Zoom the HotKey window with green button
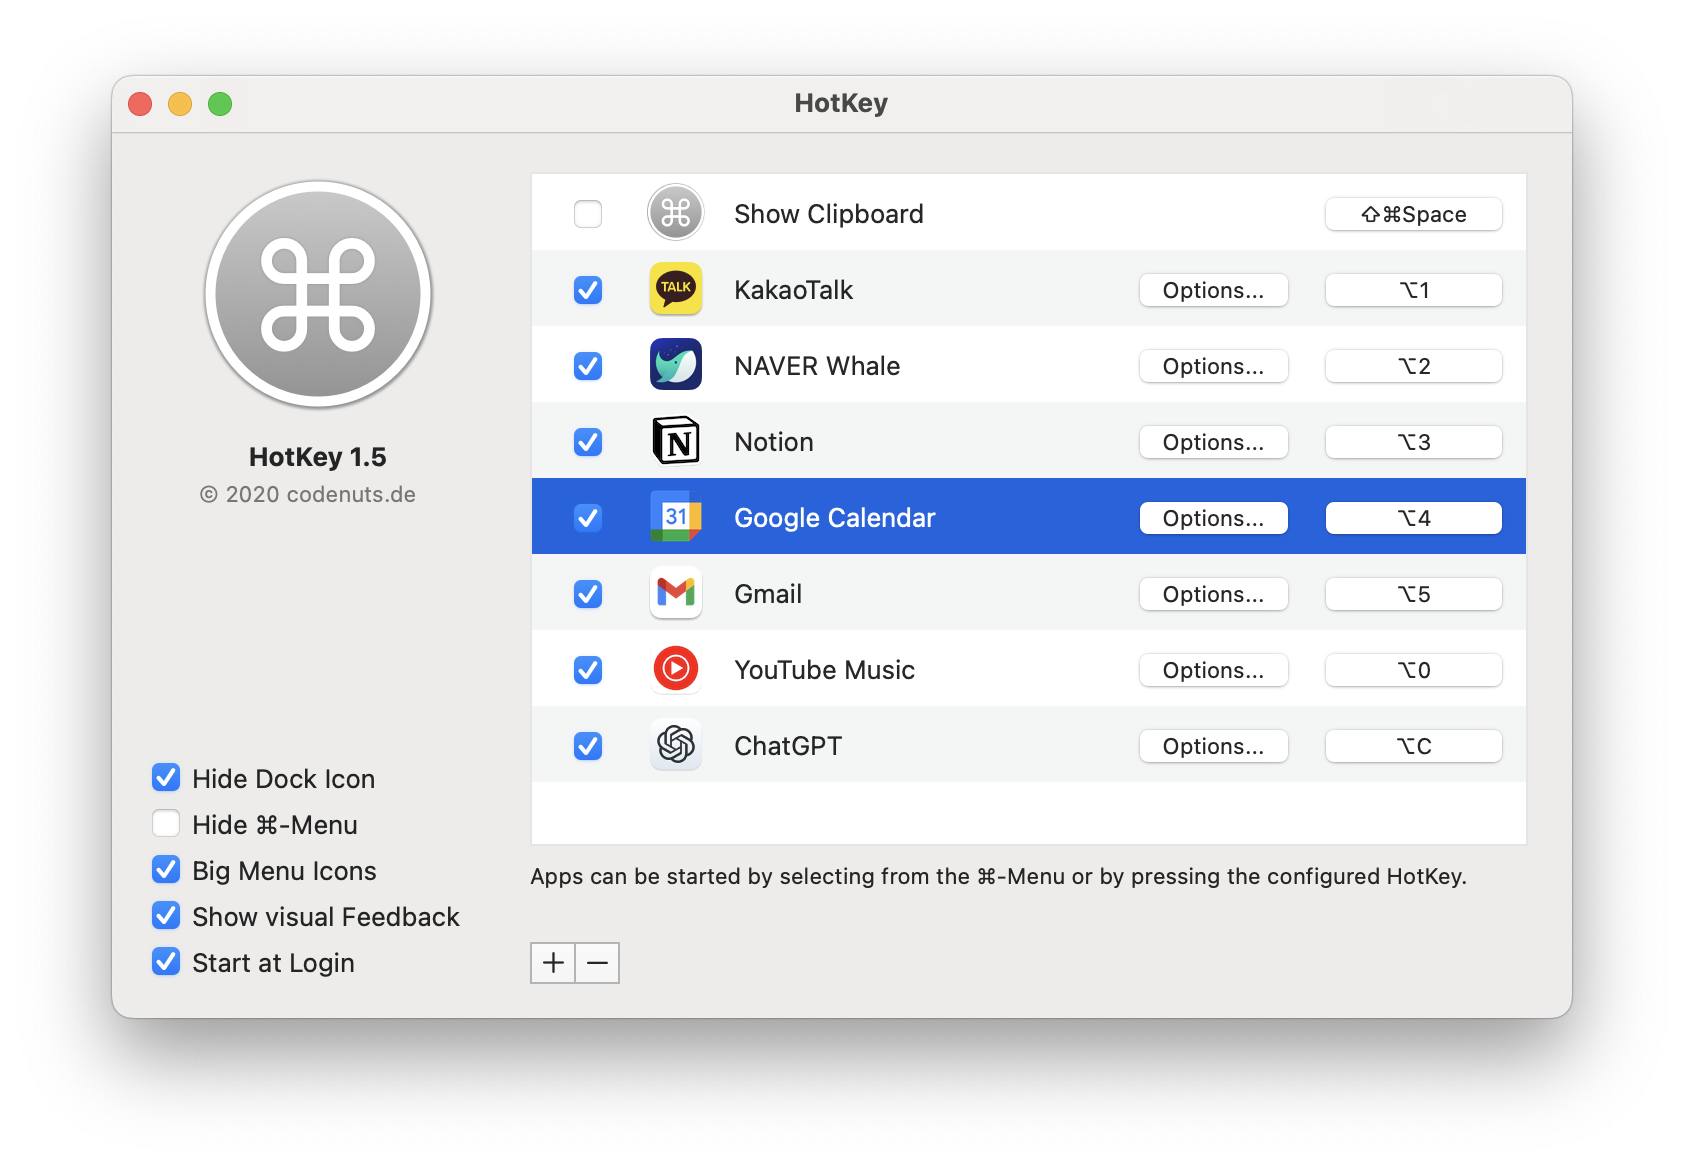 [220, 104]
